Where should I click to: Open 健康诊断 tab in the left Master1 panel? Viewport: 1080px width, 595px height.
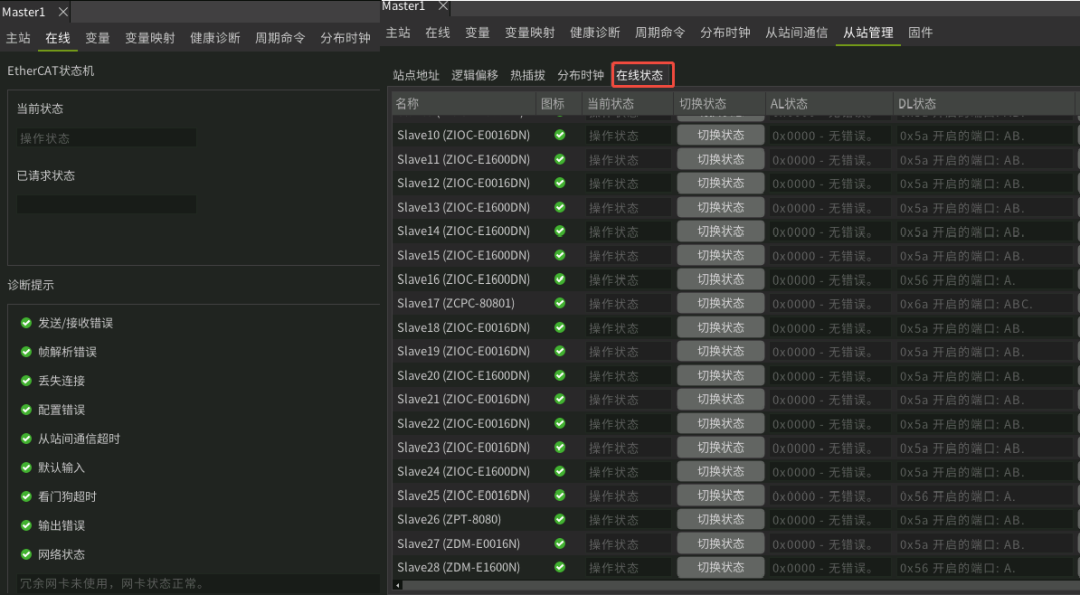point(215,38)
